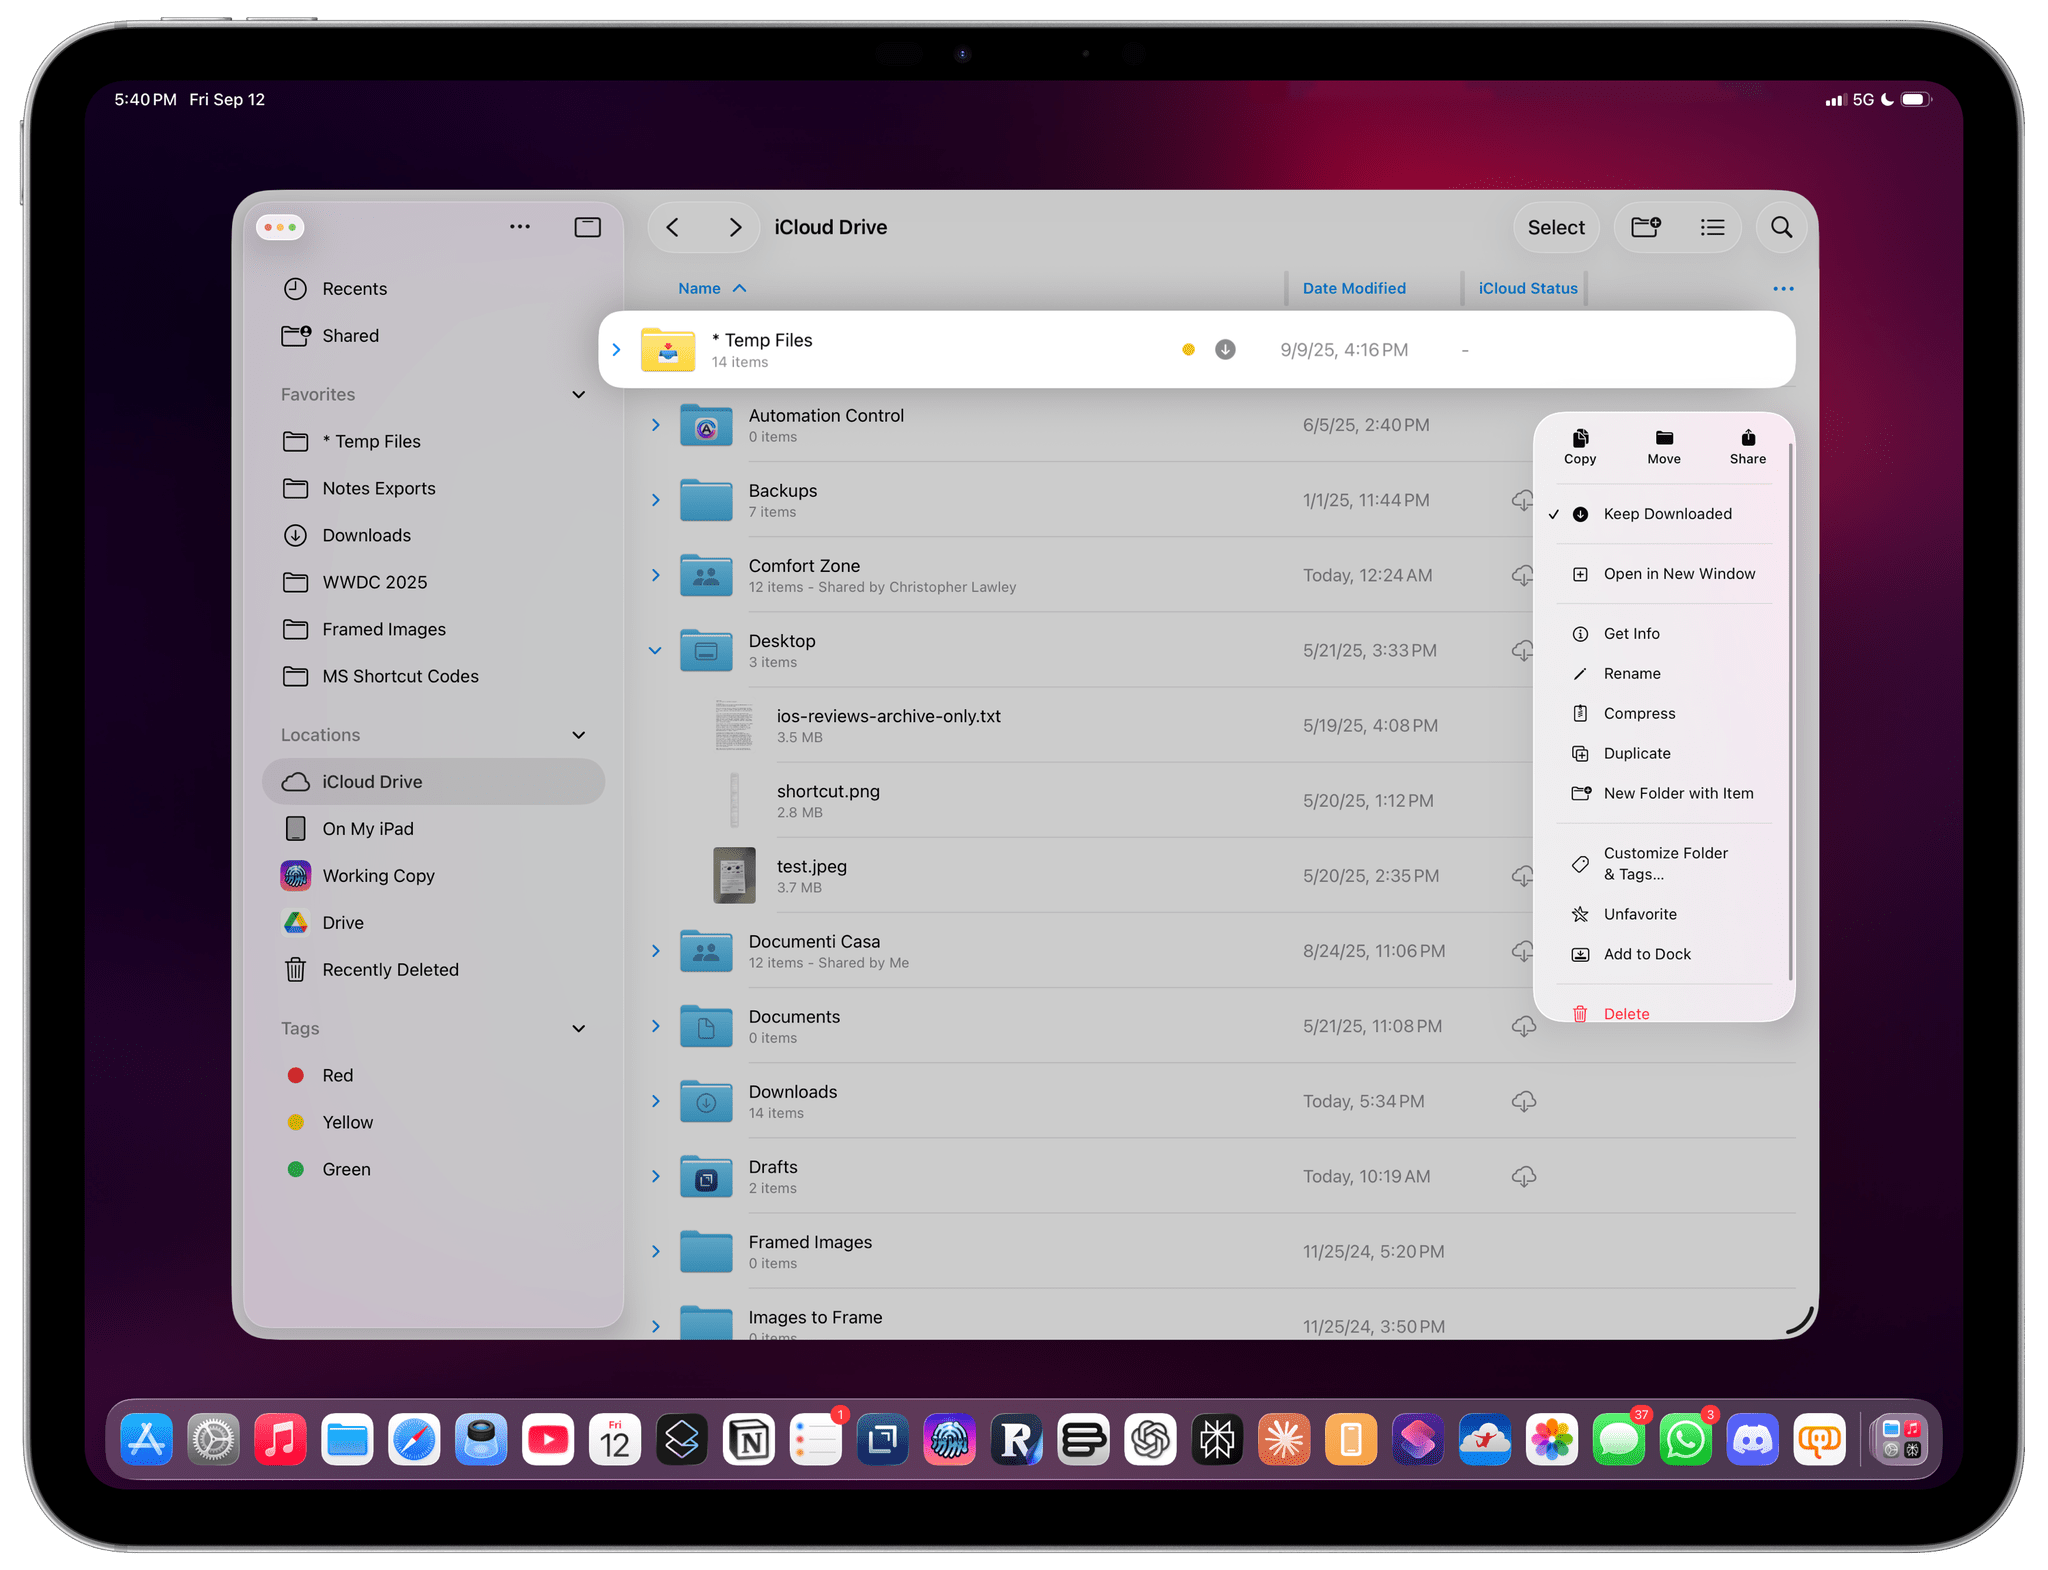Unfavorite the Temp Files folder
This screenshot has width=2048, height=1570.
[x=1640, y=914]
